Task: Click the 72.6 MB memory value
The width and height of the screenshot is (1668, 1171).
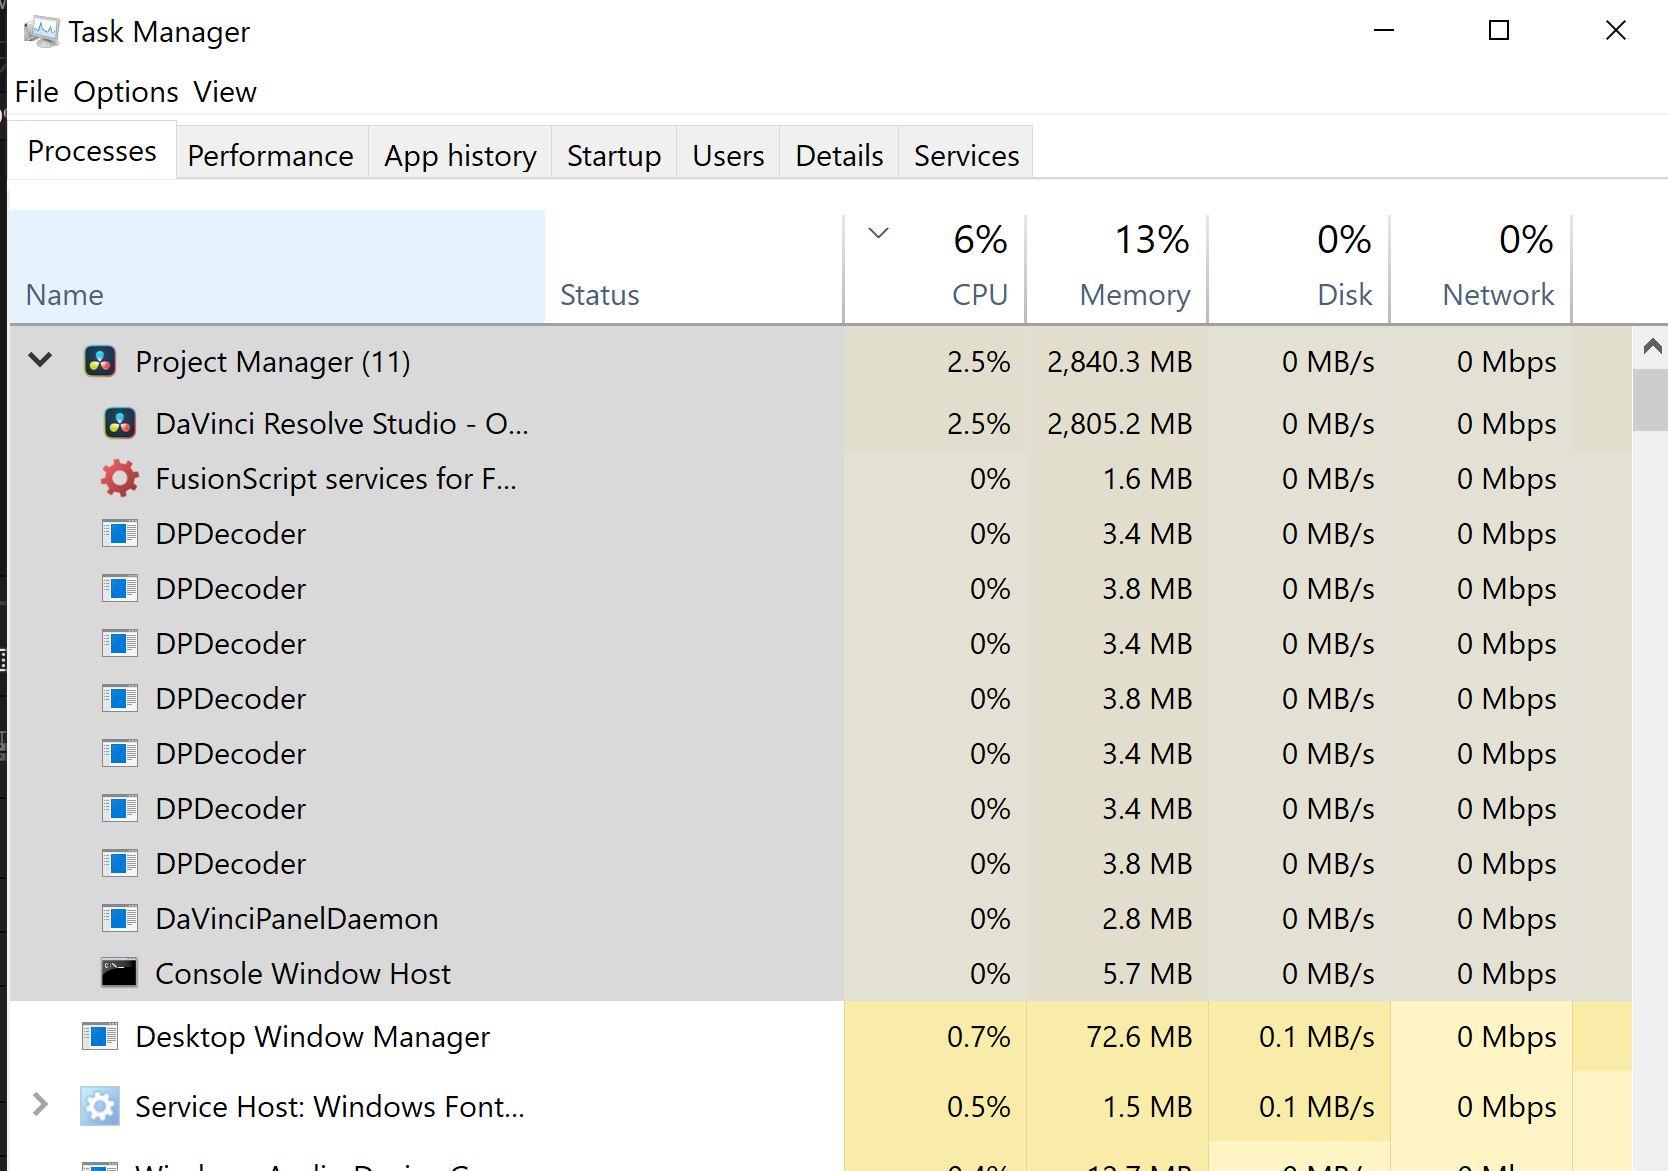Action: (x=1139, y=1036)
